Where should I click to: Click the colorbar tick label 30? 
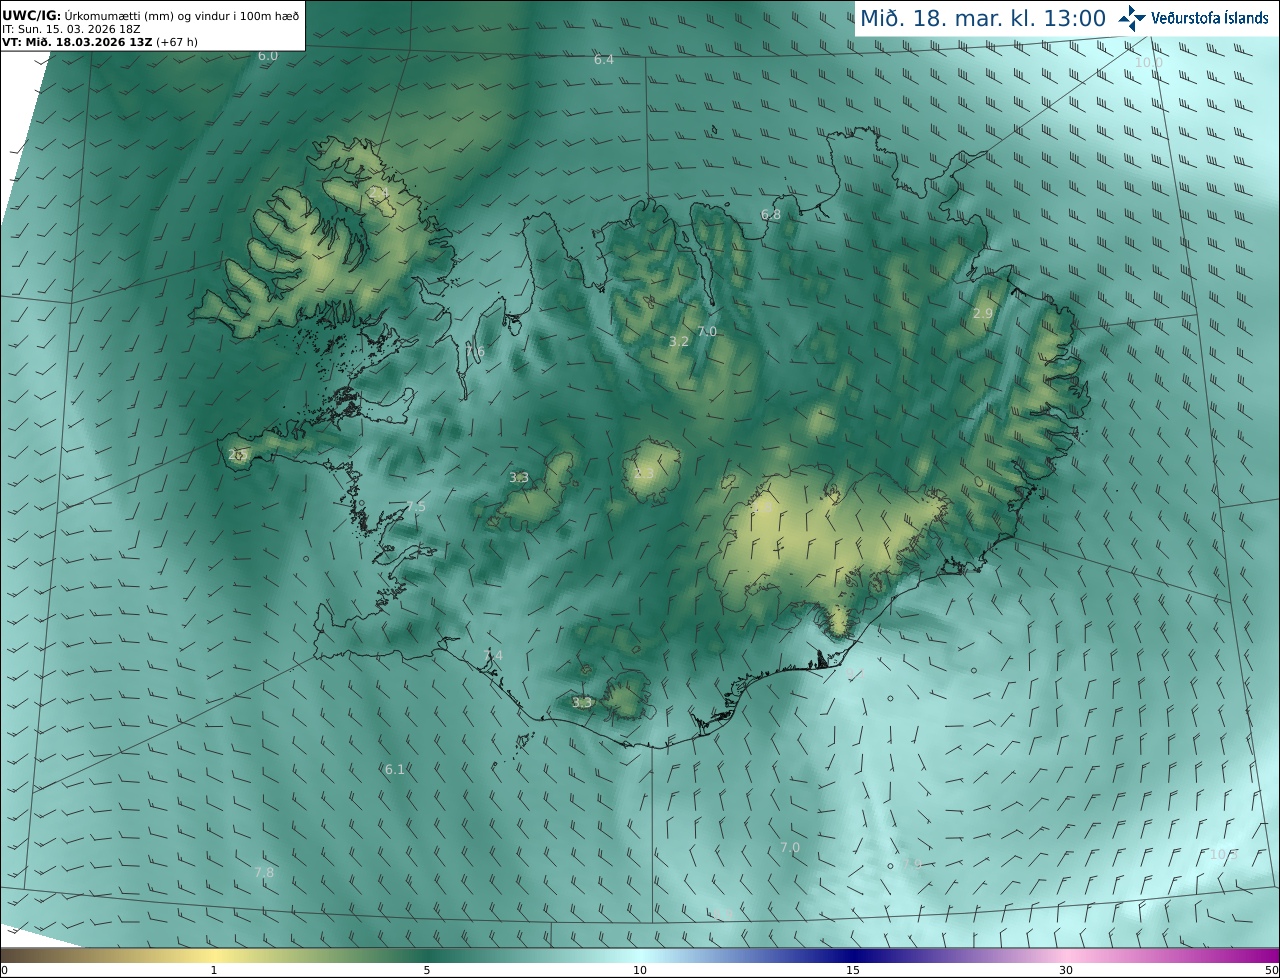tap(1066, 970)
